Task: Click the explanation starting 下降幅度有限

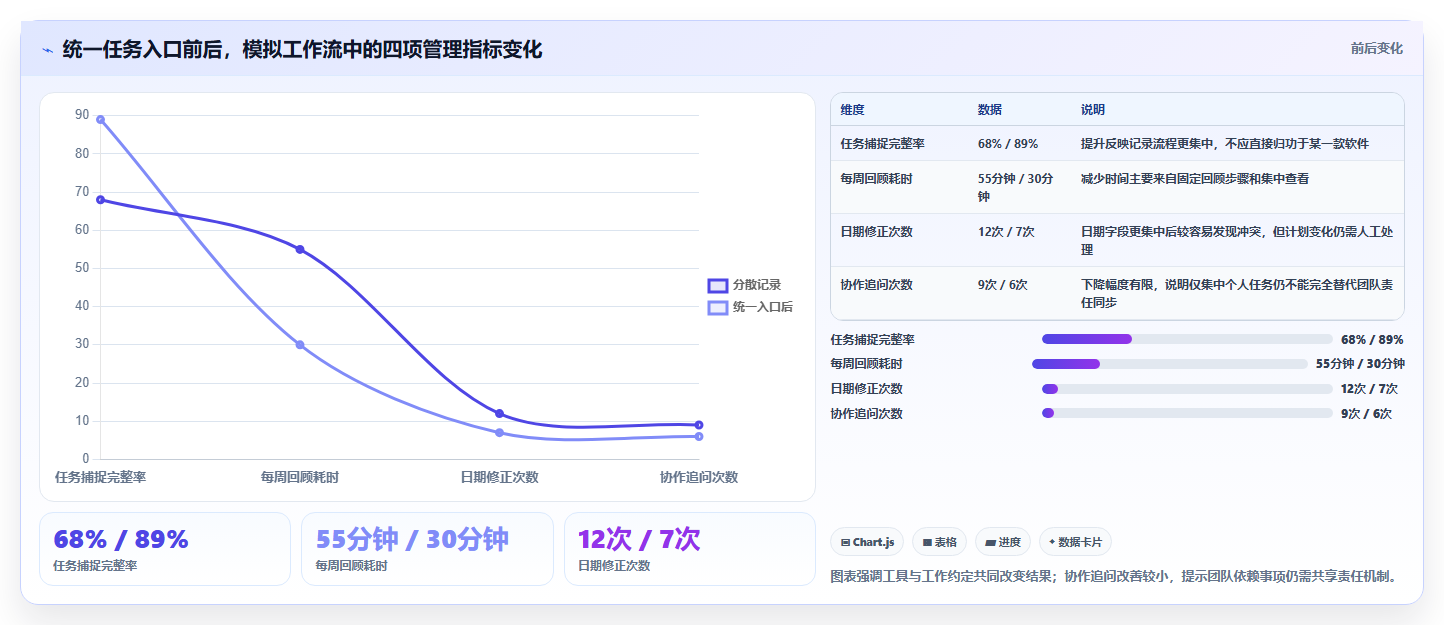Action: tap(1237, 293)
